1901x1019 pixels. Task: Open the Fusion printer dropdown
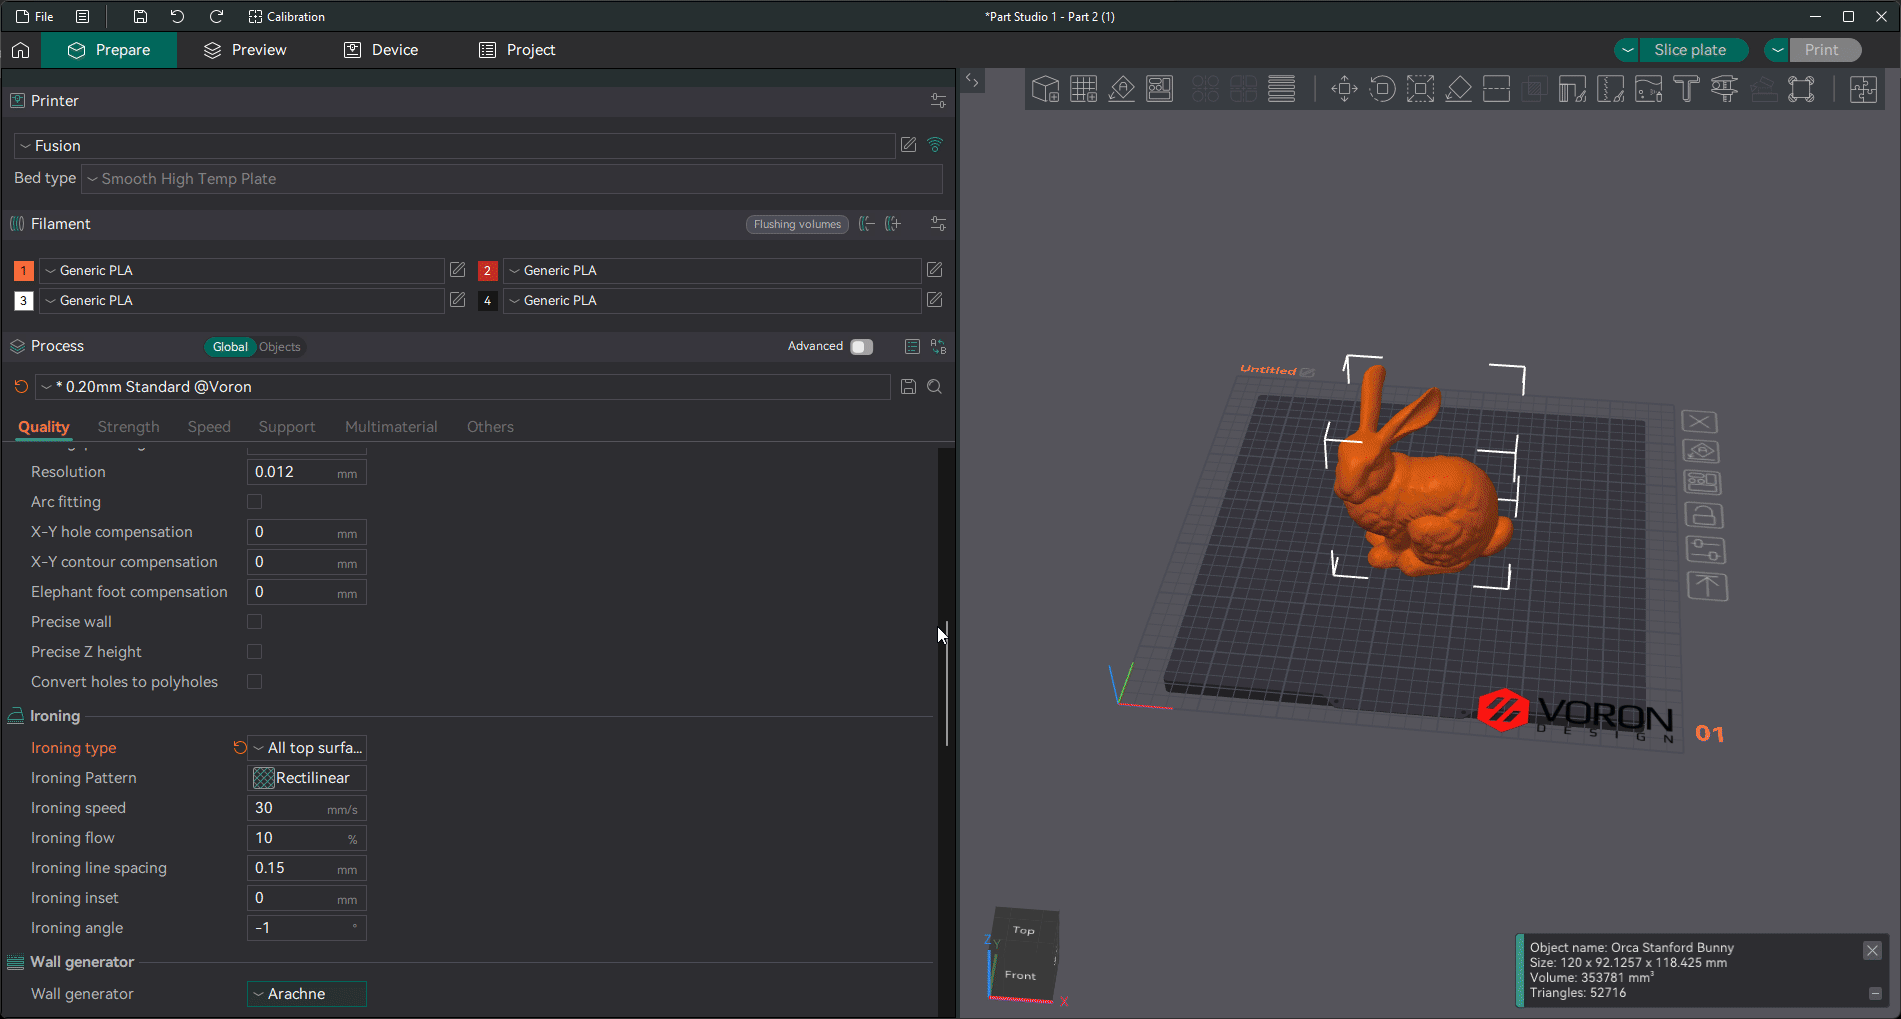[454, 146]
